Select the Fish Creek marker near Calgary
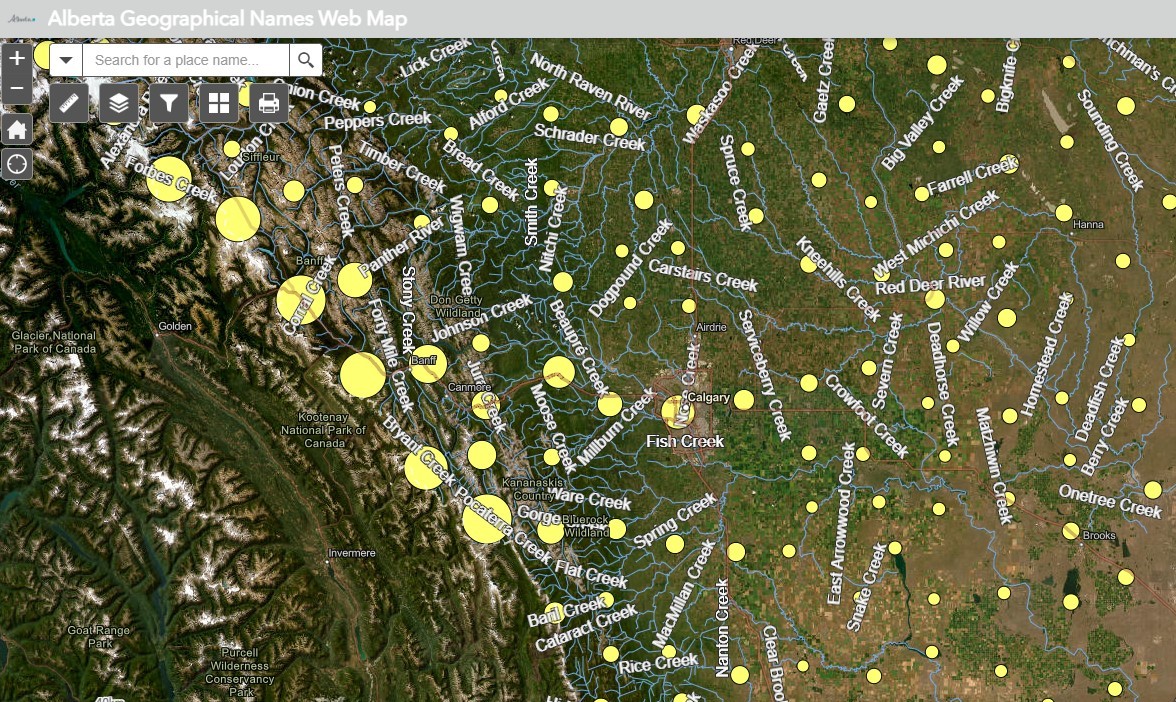 (x=678, y=411)
